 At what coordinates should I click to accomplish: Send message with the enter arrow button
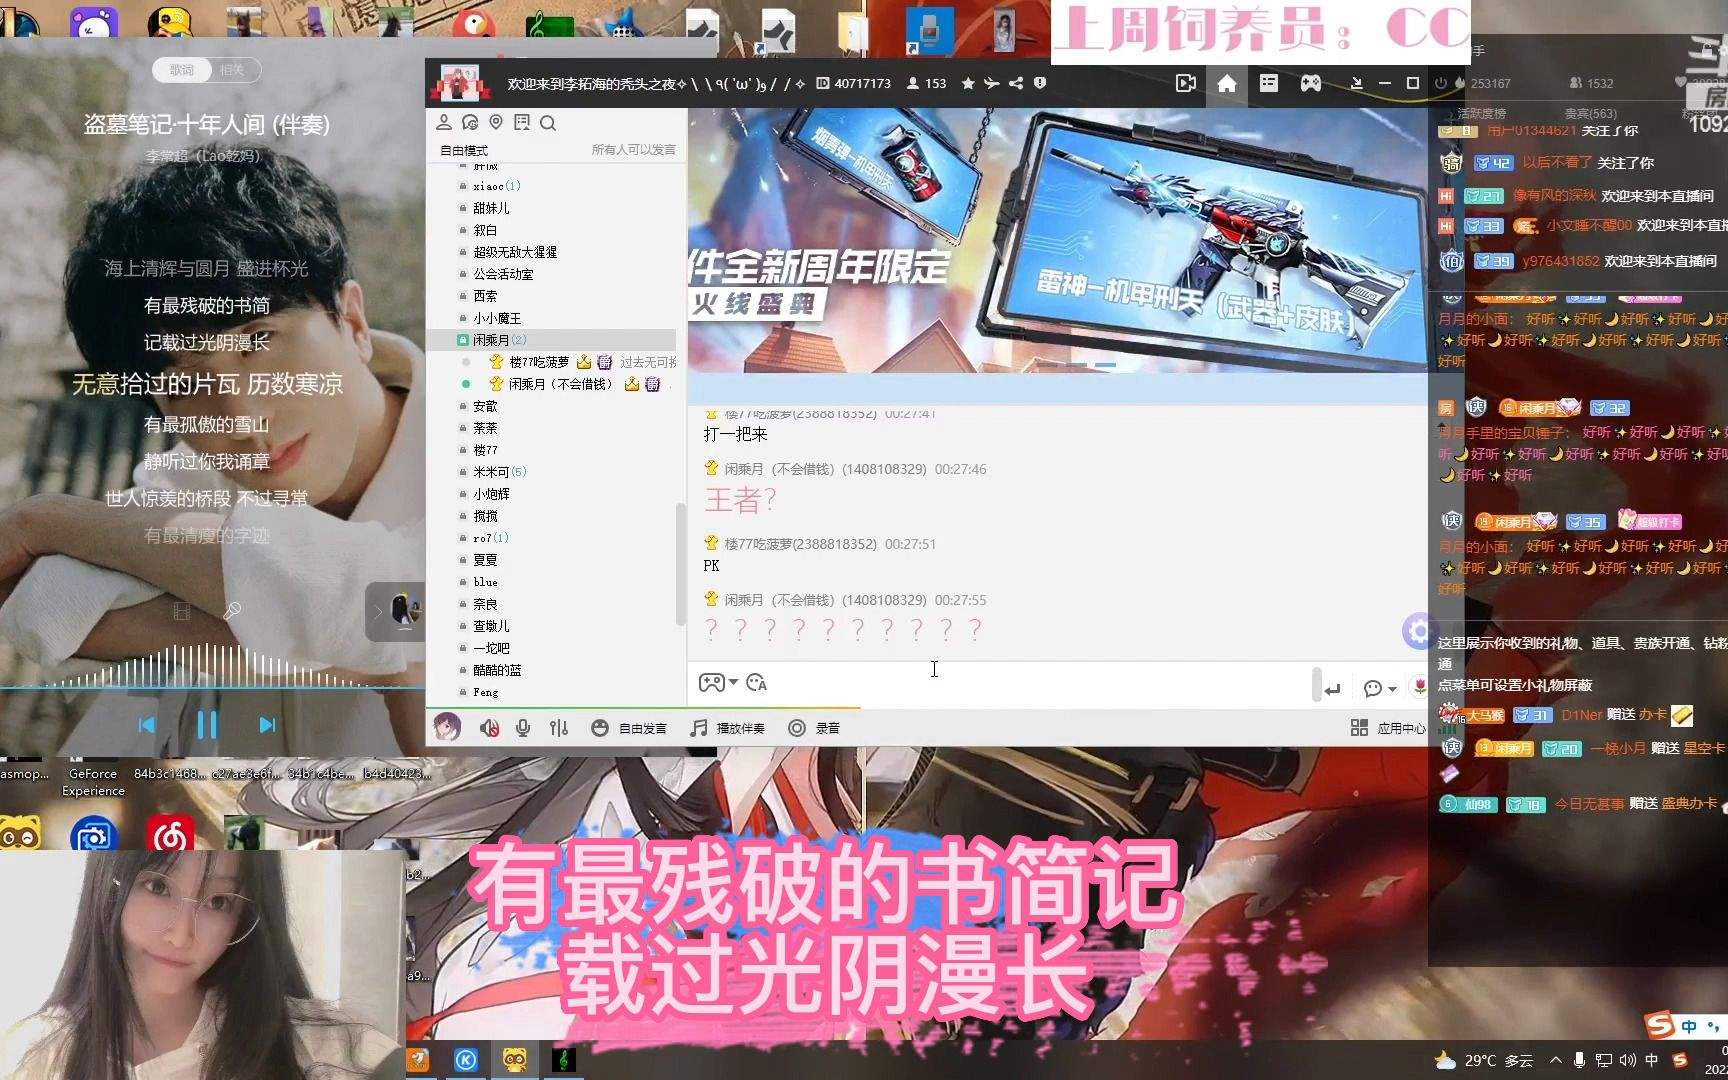click(x=1332, y=689)
